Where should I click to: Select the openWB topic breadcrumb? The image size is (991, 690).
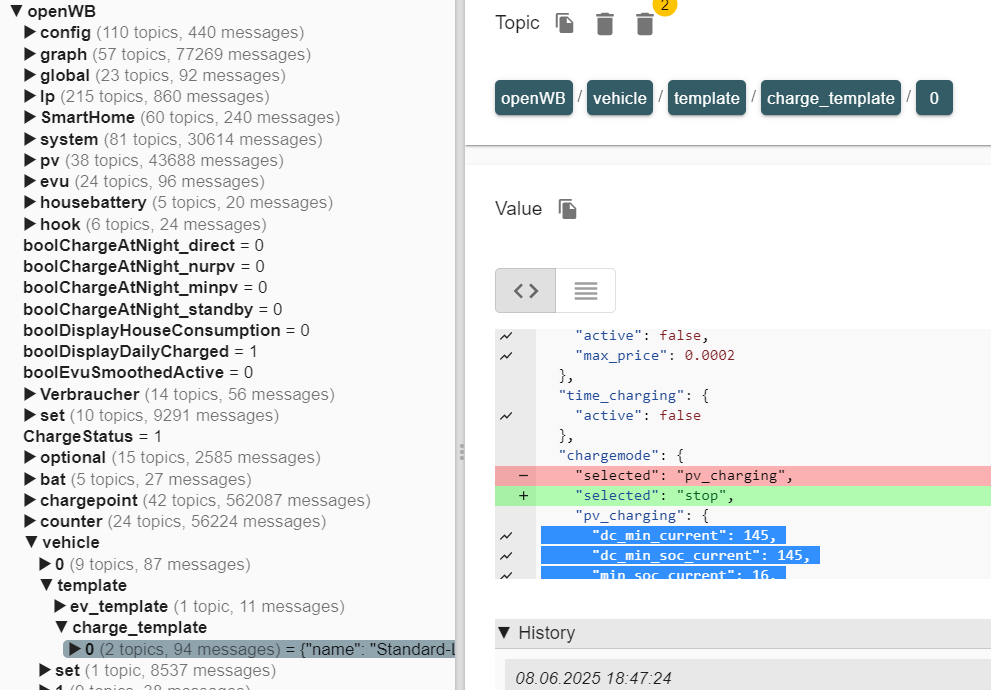(x=533, y=98)
